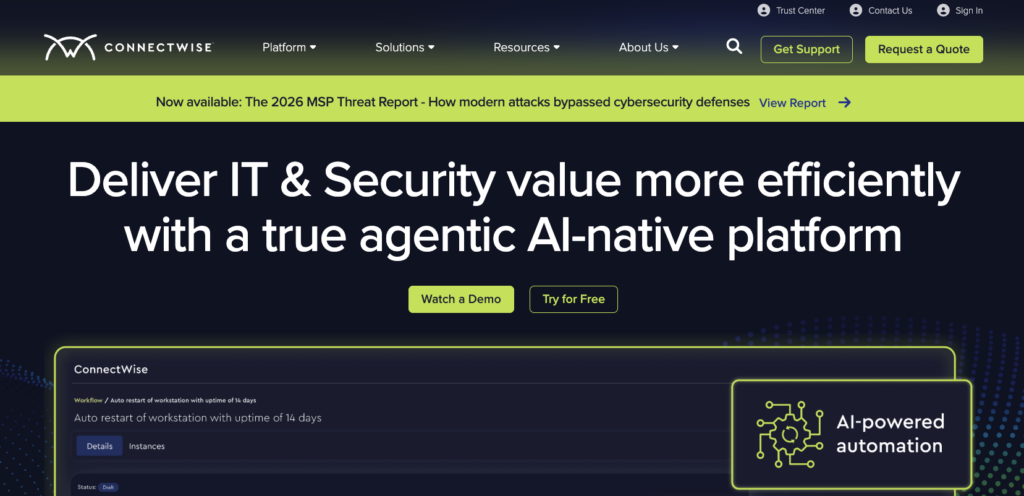Click the Try for Free button
This screenshot has height=496, width=1024.
click(x=573, y=299)
